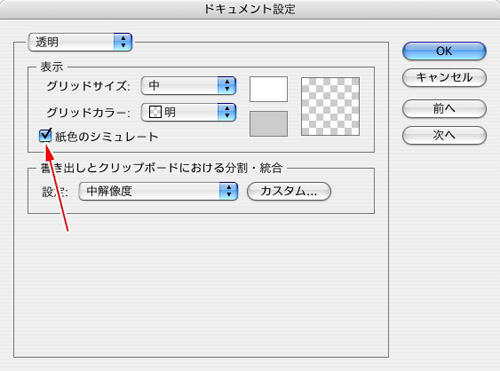Click the gray grid color swatch
The height and width of the screenshot is (371, 500).
[268, 124]
